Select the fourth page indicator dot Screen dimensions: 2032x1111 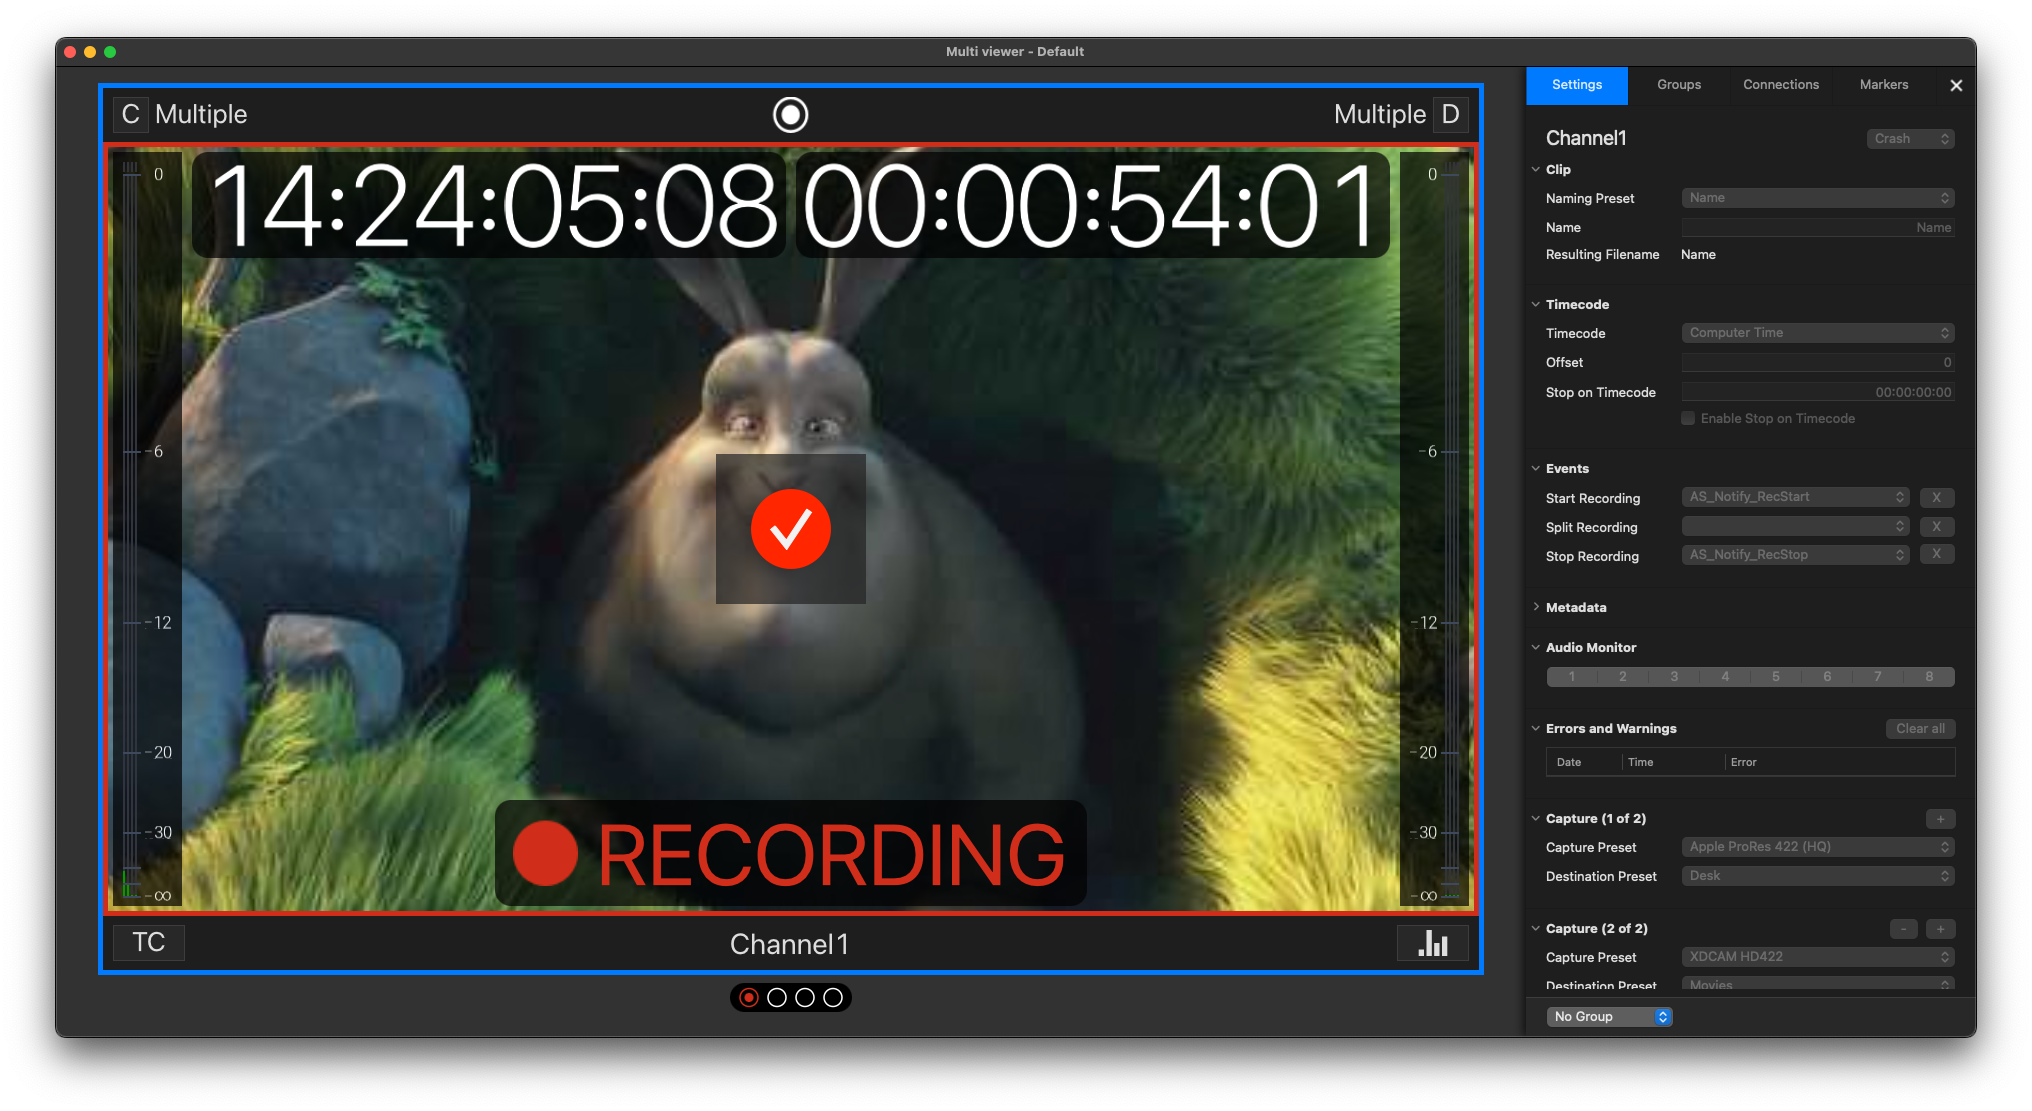point(833,998)
